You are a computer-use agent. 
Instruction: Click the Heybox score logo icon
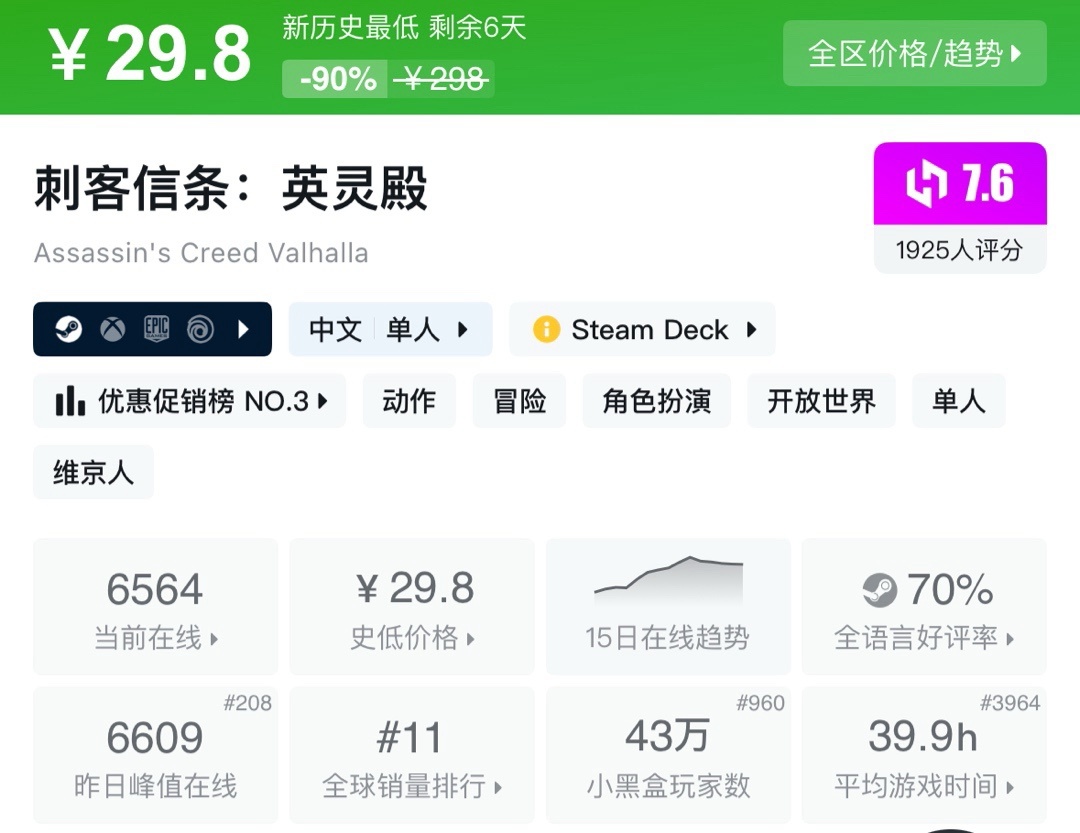point(926,184)
